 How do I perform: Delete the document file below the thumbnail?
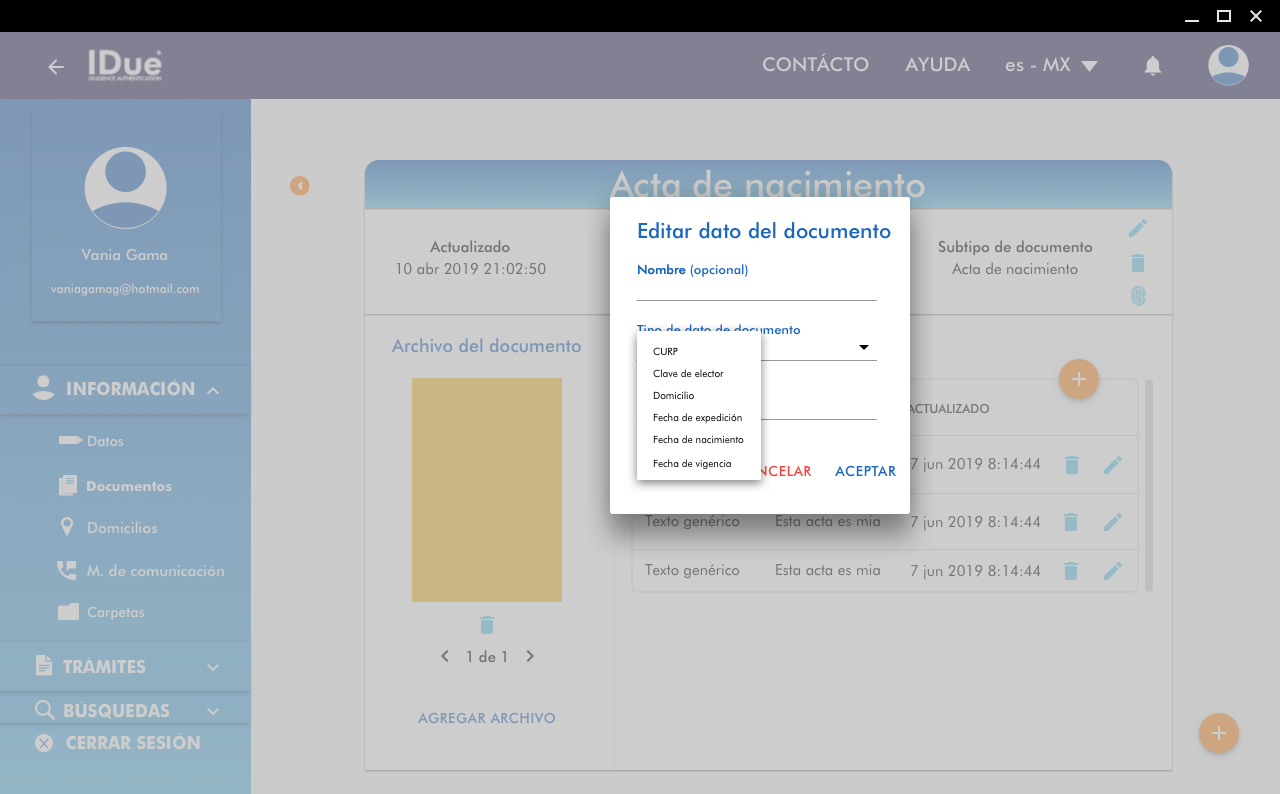tap(487, 625)
